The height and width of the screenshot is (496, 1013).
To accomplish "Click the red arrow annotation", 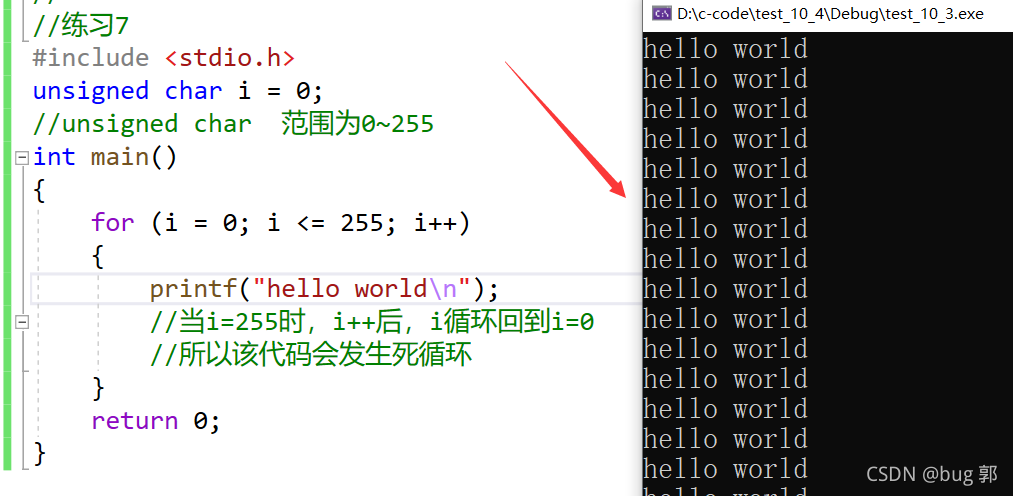I will click(x=566, y=130).
